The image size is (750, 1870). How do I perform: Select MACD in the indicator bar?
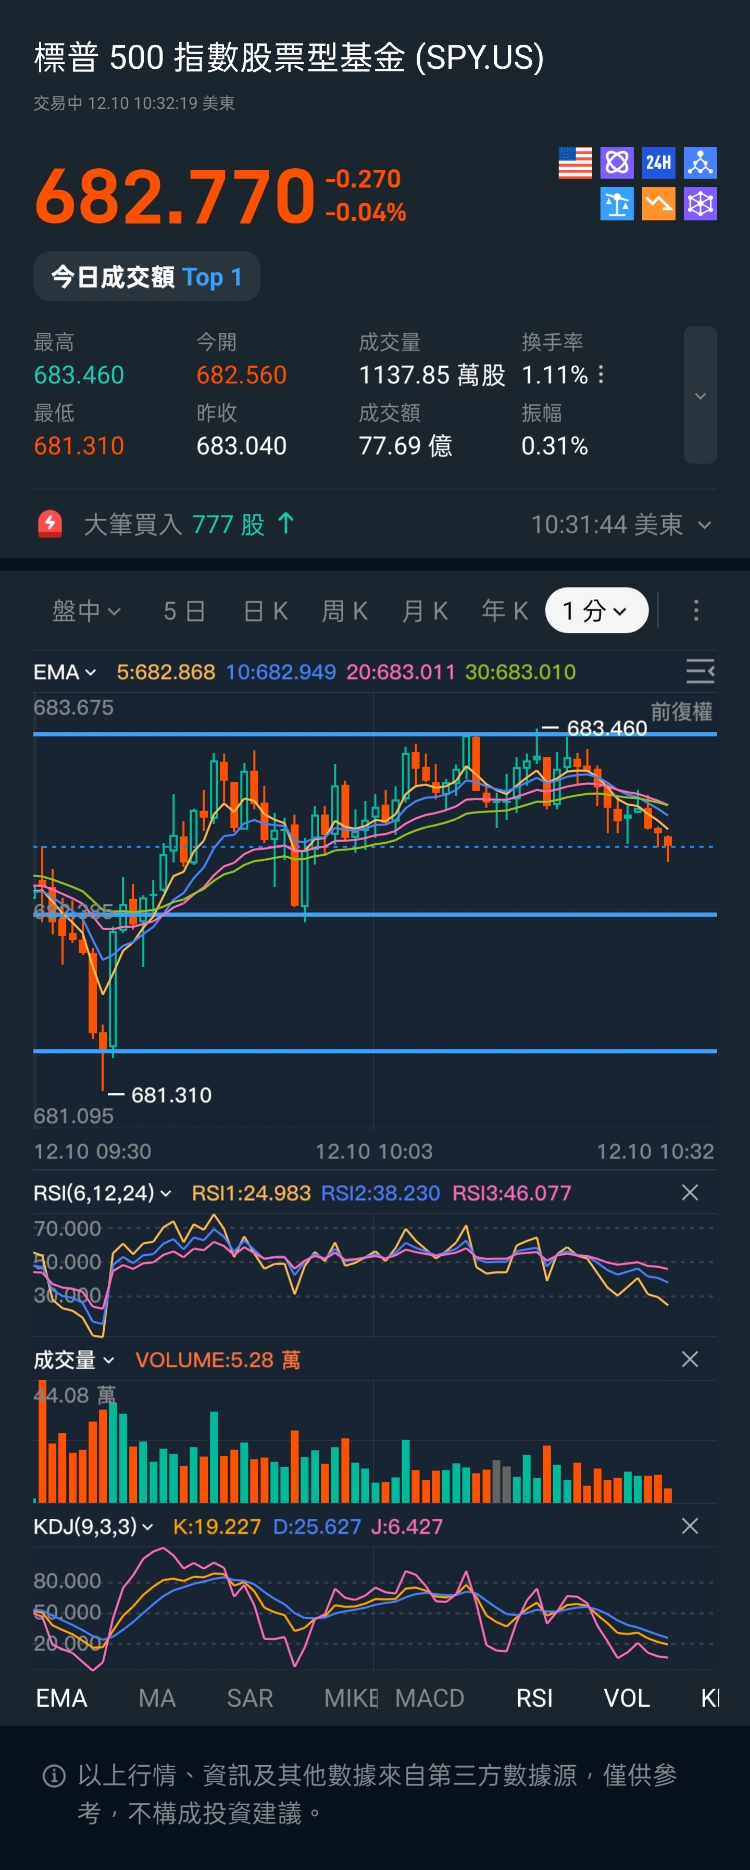tap(430, 1698)
